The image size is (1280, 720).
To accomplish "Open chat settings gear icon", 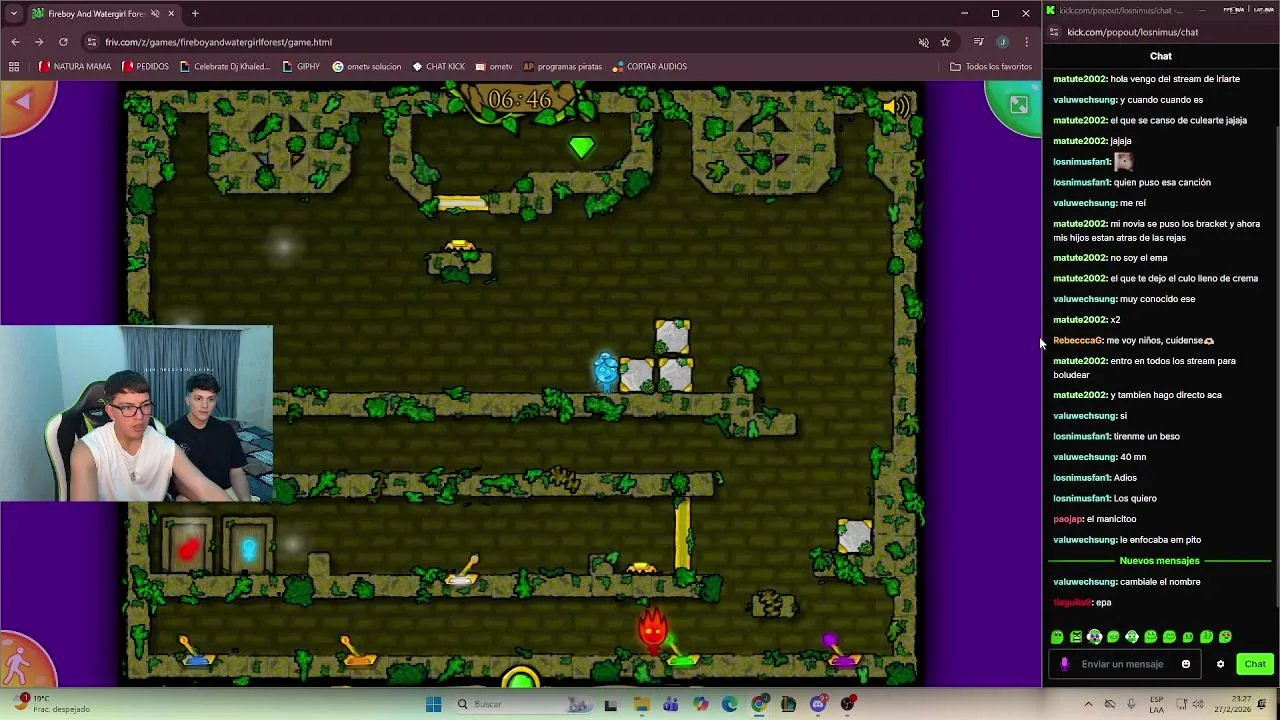I will click(x=1220, y=664).
